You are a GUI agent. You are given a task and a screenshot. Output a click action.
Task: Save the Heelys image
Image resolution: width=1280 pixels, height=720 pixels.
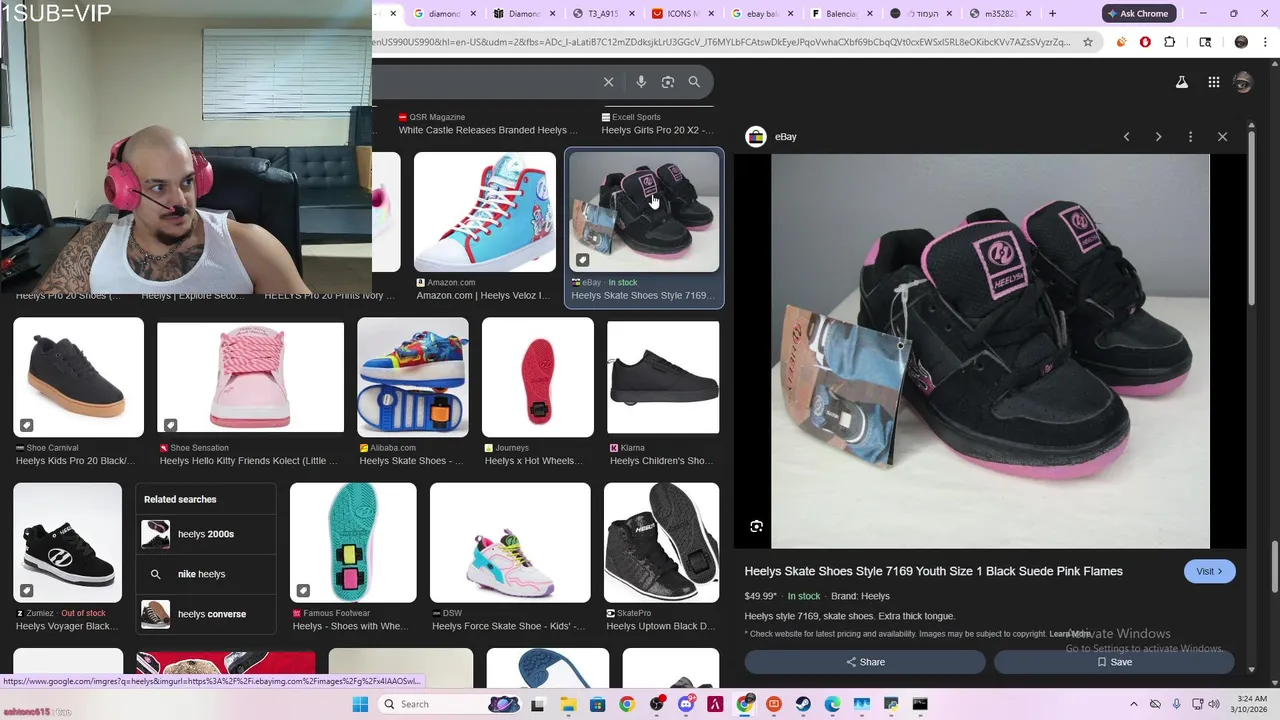[x=1114, y=662]
